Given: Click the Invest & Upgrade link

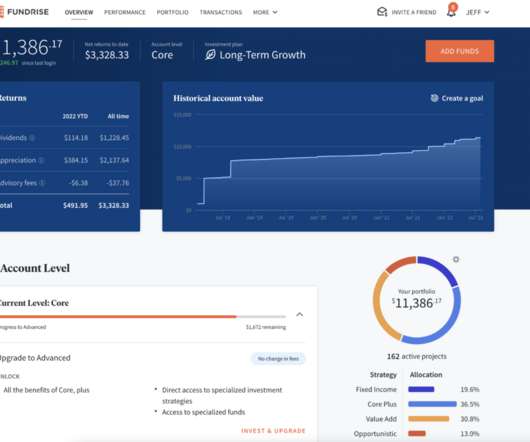Looking at the screenshot, I should [x=273, y=431].
